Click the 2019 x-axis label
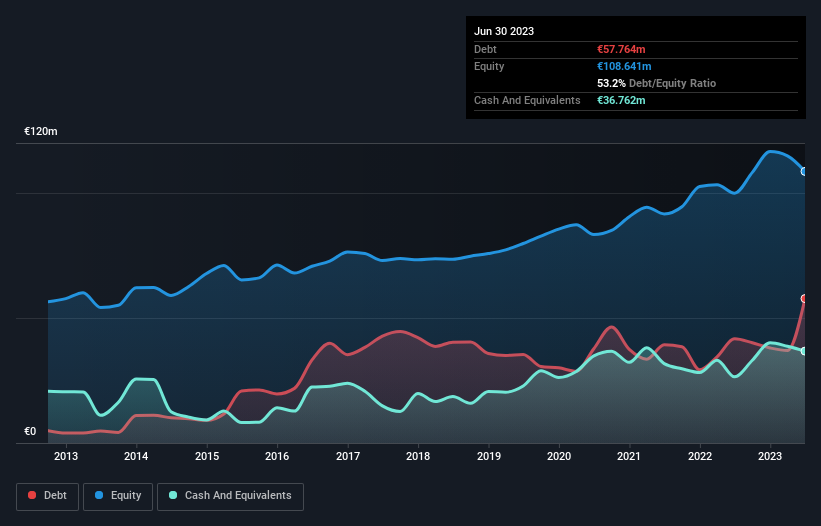The height and width of the screenshot is (526, 821). (x=489, y=456)
